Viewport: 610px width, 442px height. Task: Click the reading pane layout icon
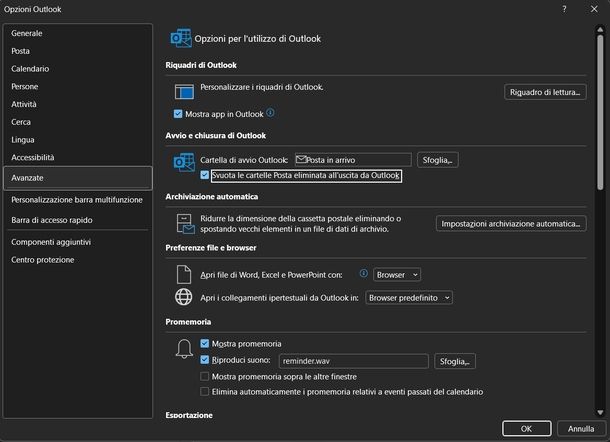coord(184,92)
